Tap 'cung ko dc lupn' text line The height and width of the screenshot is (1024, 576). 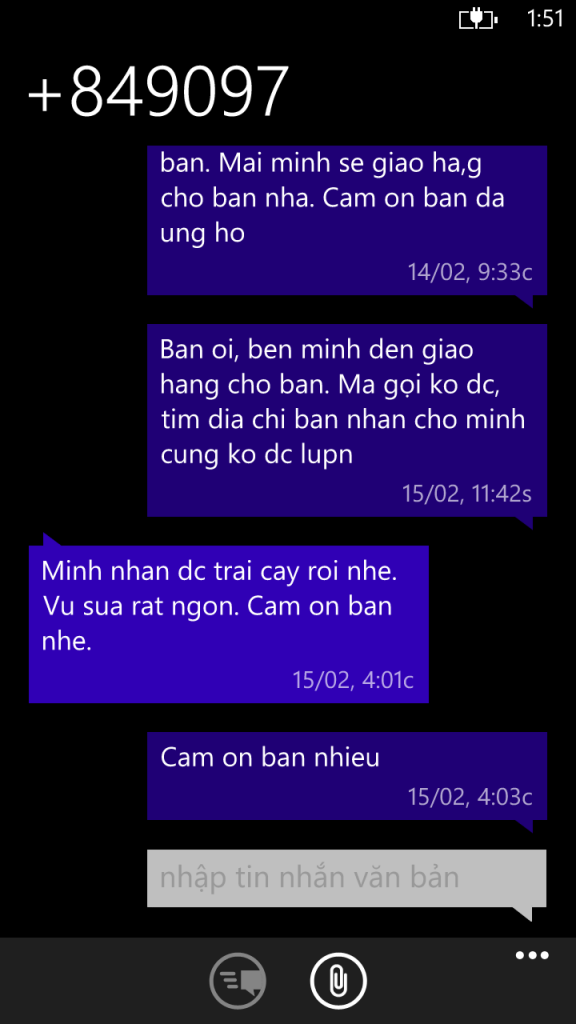(x=257, y=455)
